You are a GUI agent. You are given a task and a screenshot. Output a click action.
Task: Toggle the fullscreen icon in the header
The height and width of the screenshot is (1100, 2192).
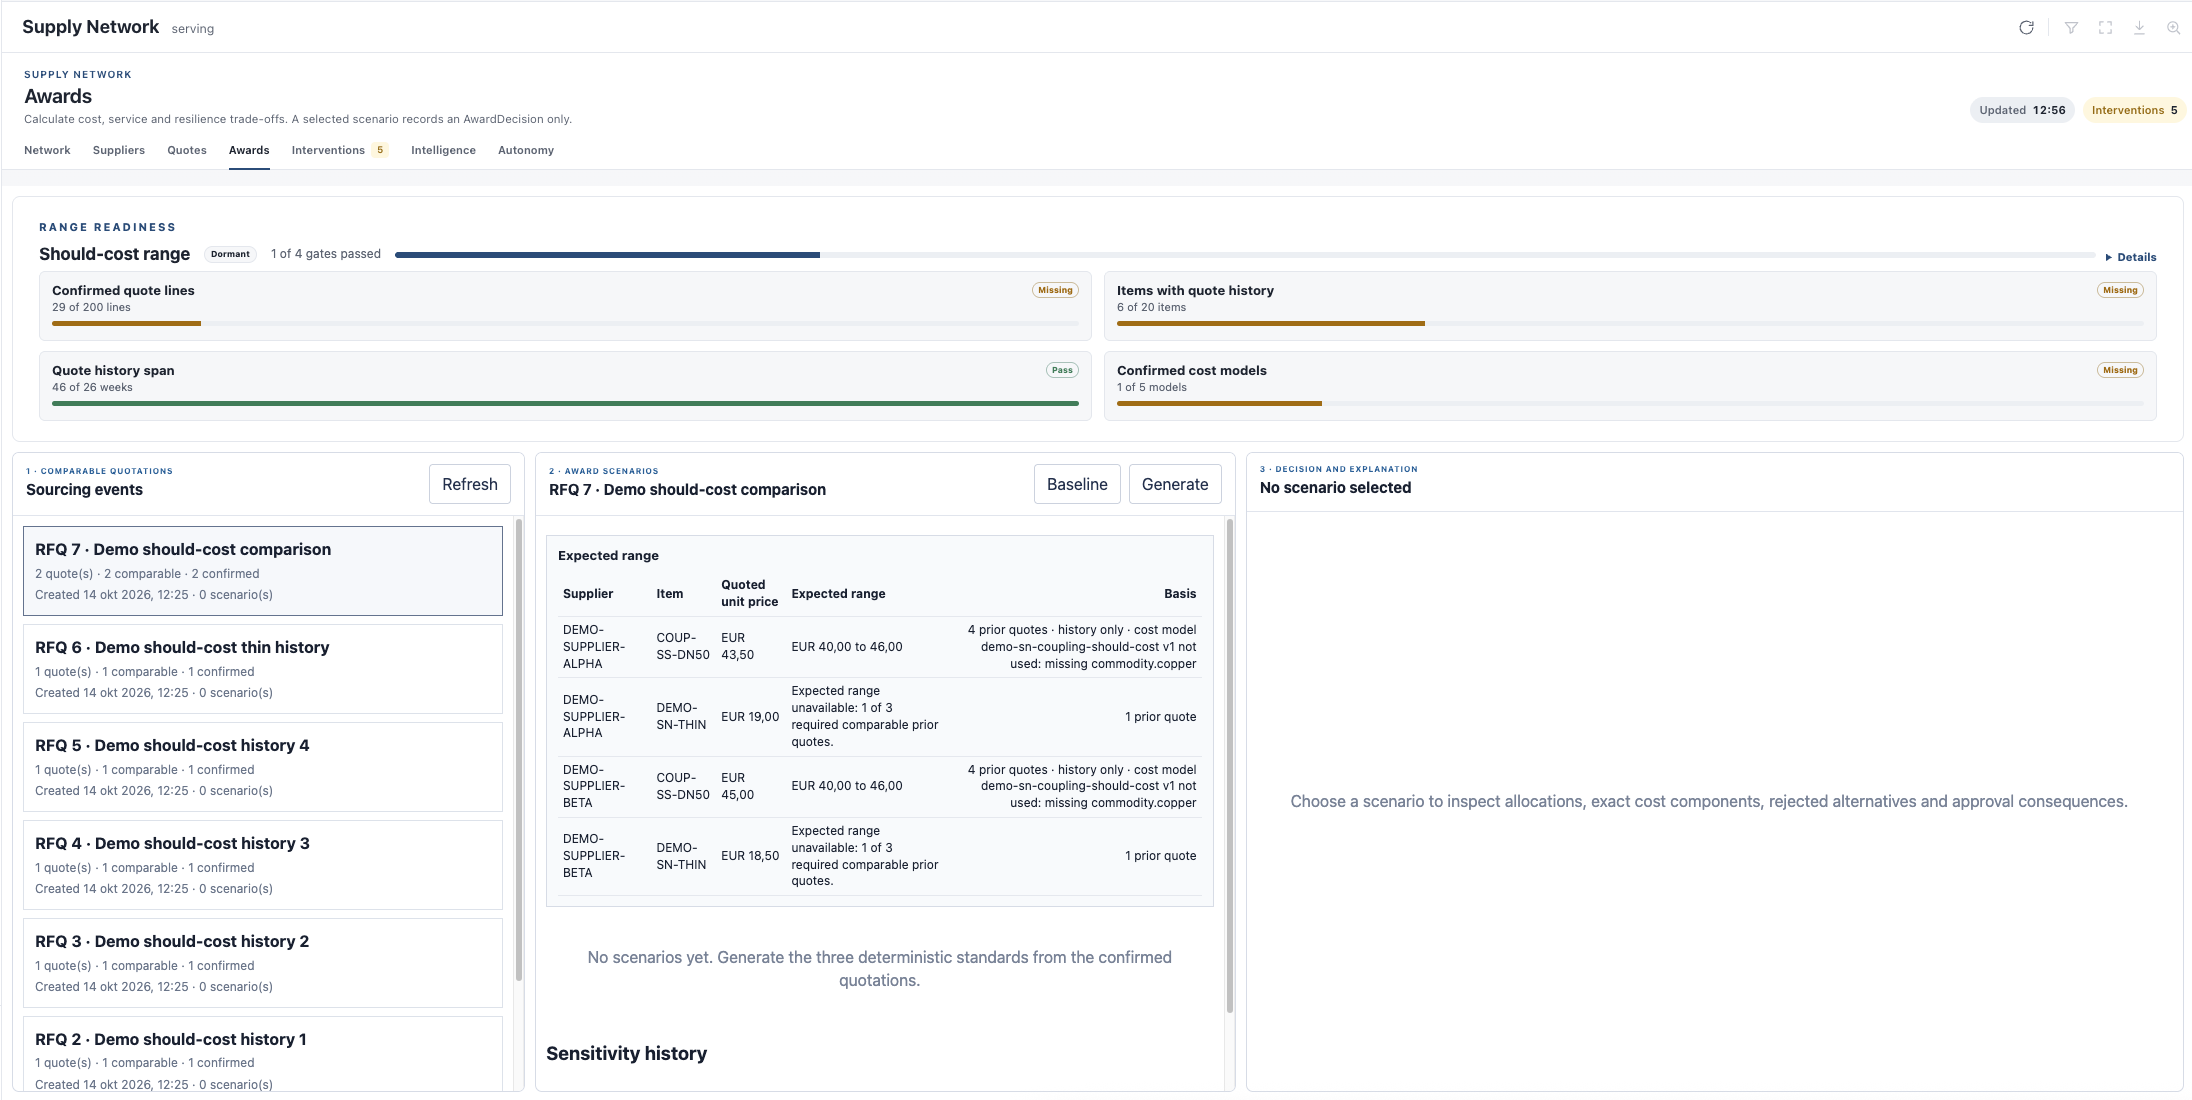(x=2105, y=28)
